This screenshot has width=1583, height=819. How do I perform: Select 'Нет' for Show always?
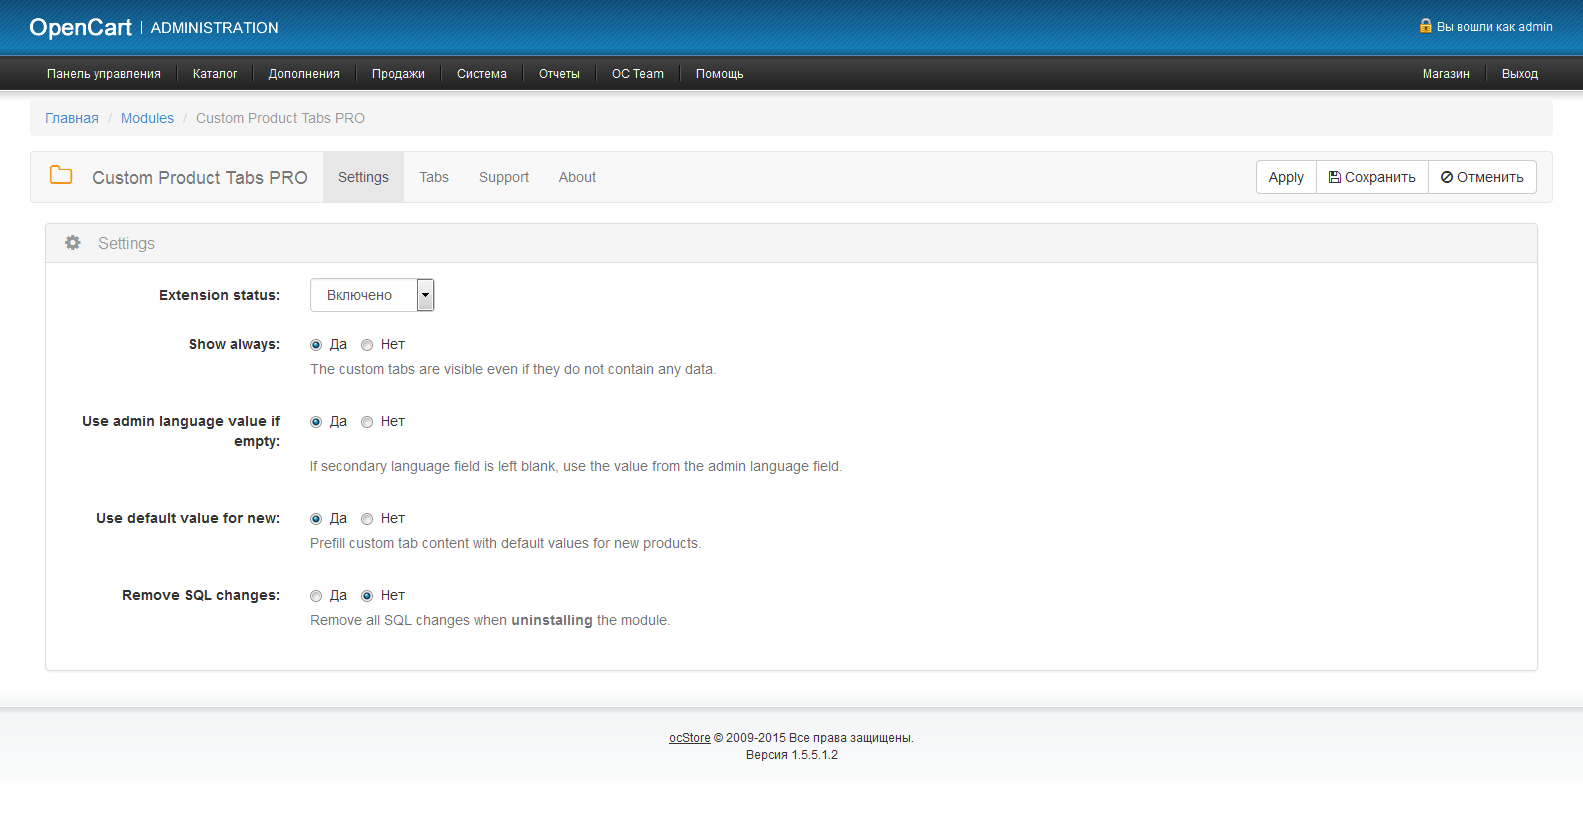(367, 345)
